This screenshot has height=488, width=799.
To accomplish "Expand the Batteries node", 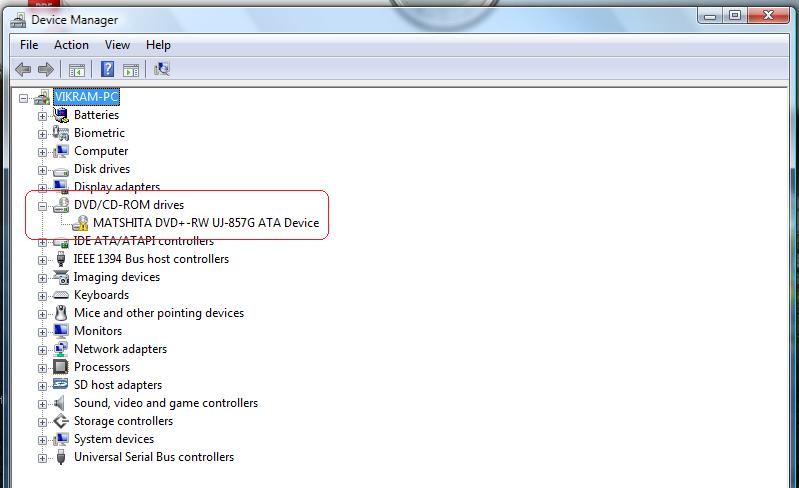I will [x=42, y=116].
